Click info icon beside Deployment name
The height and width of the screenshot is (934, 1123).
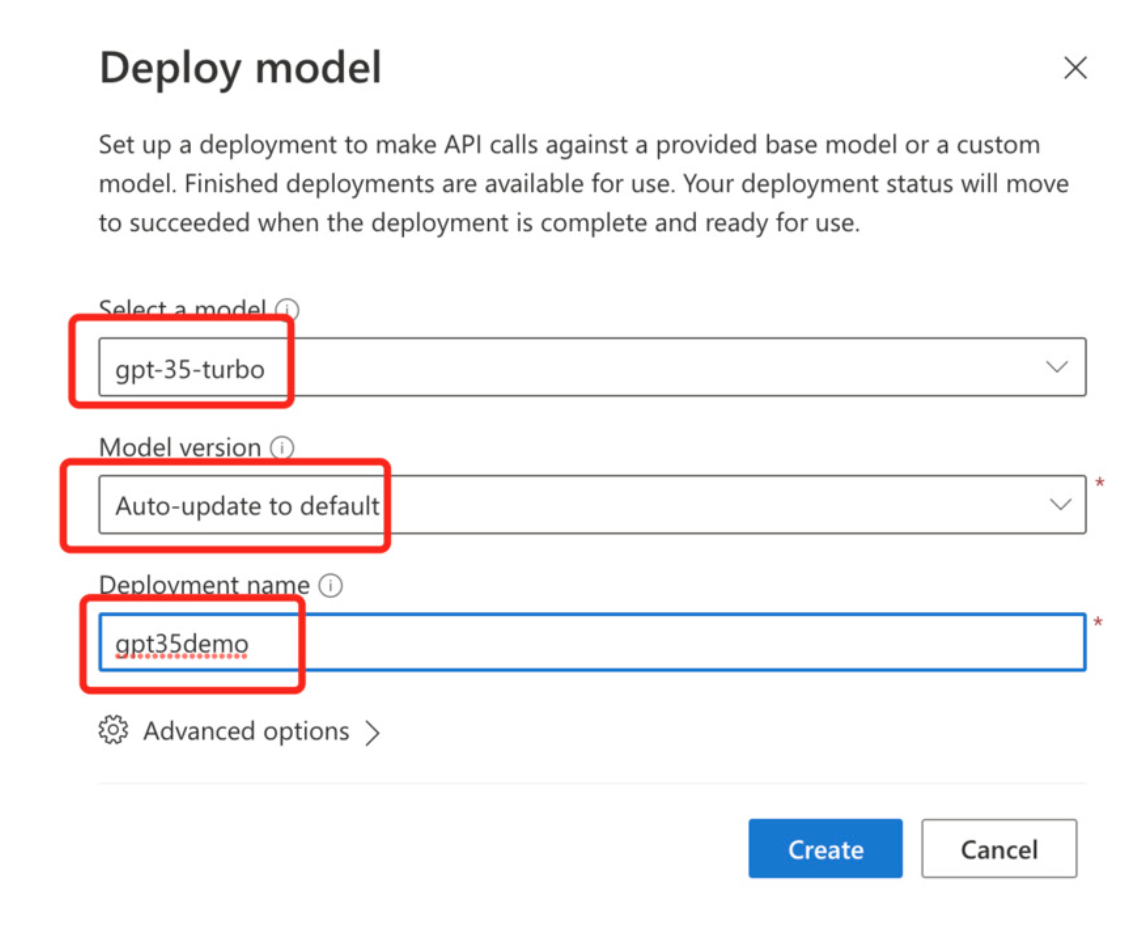332,586
